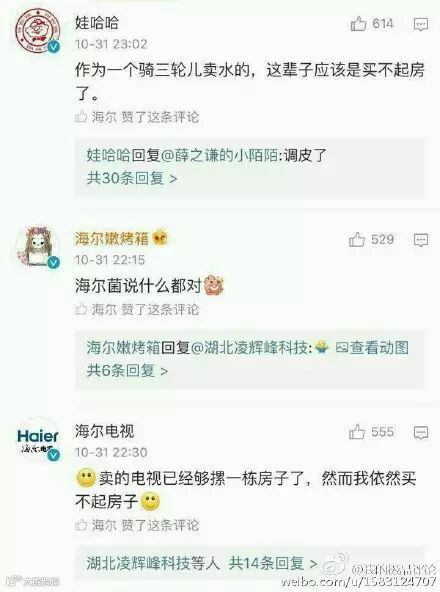Expand 共30条回复 replies
This screenshot has height=592, width=440.
tap(132, 178)
